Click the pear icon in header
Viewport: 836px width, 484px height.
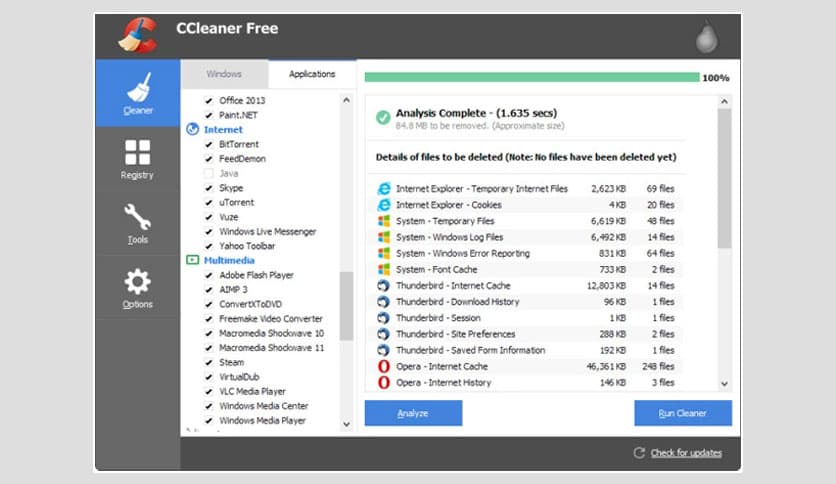707,37
